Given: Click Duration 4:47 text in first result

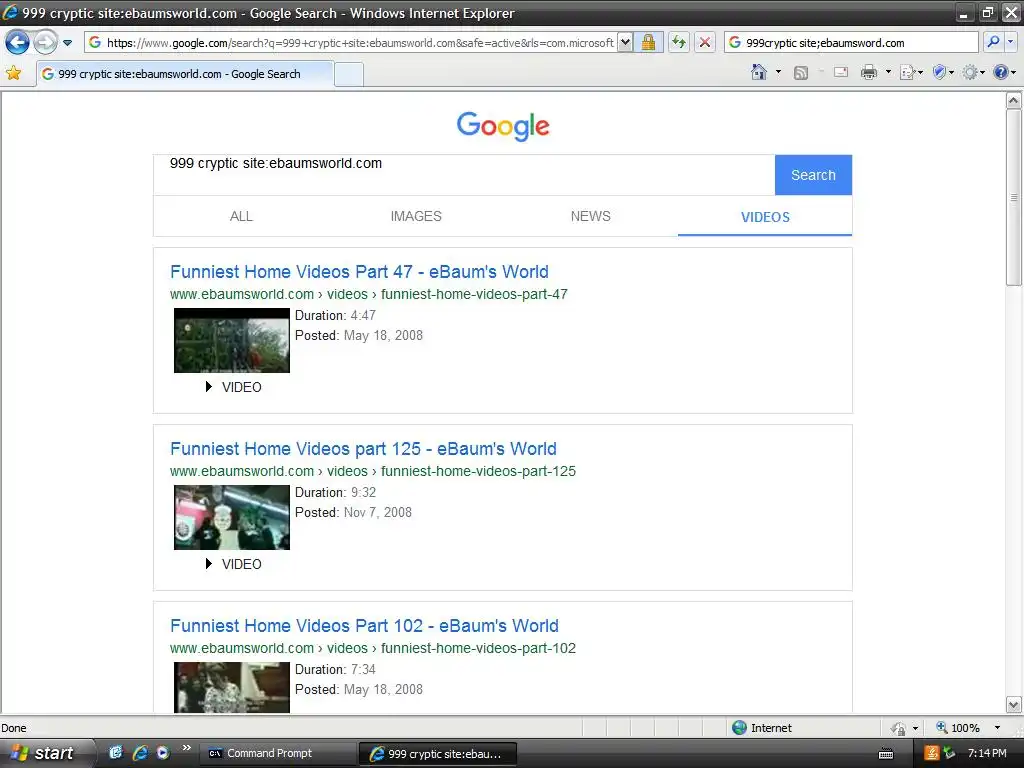Looking at the screenshot, I should 335,315.
